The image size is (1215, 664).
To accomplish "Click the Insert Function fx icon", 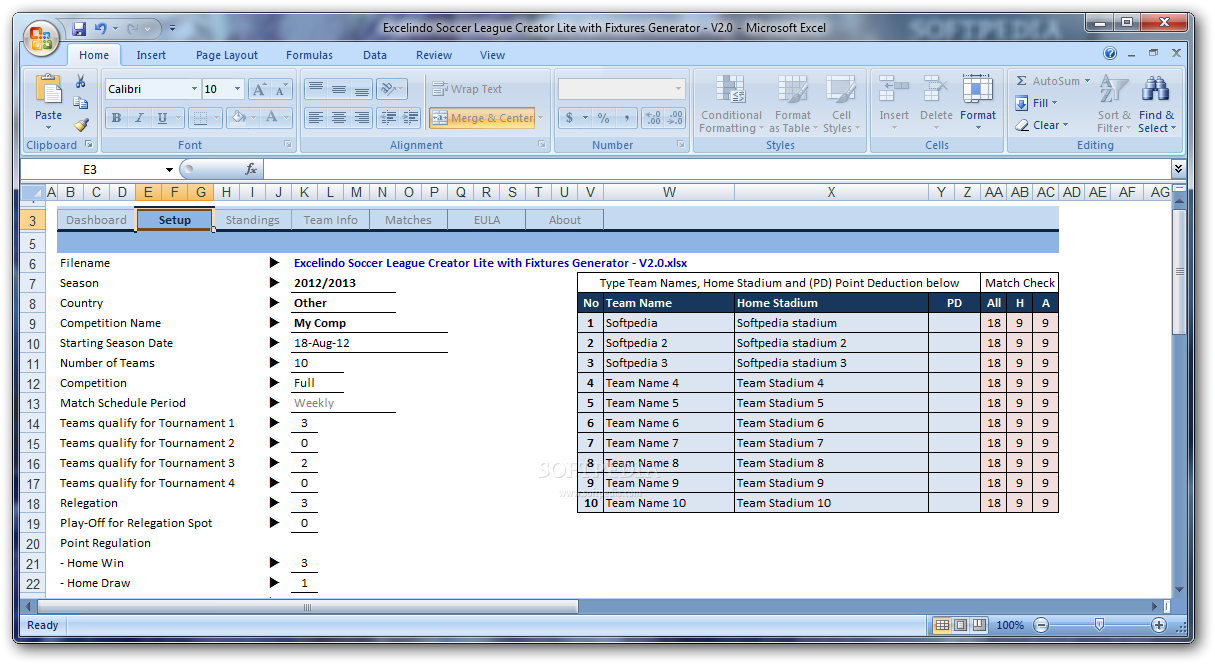I will (251, 170).
